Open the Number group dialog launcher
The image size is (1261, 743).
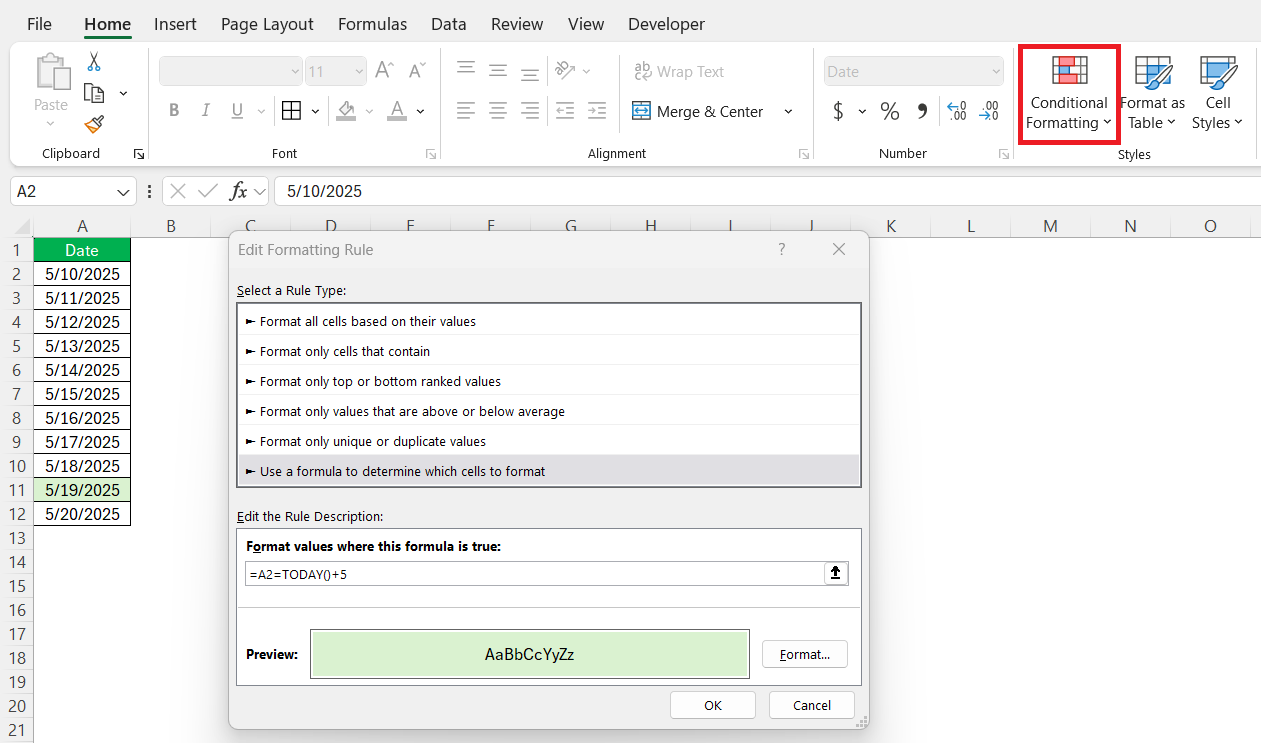[1004, 154]
